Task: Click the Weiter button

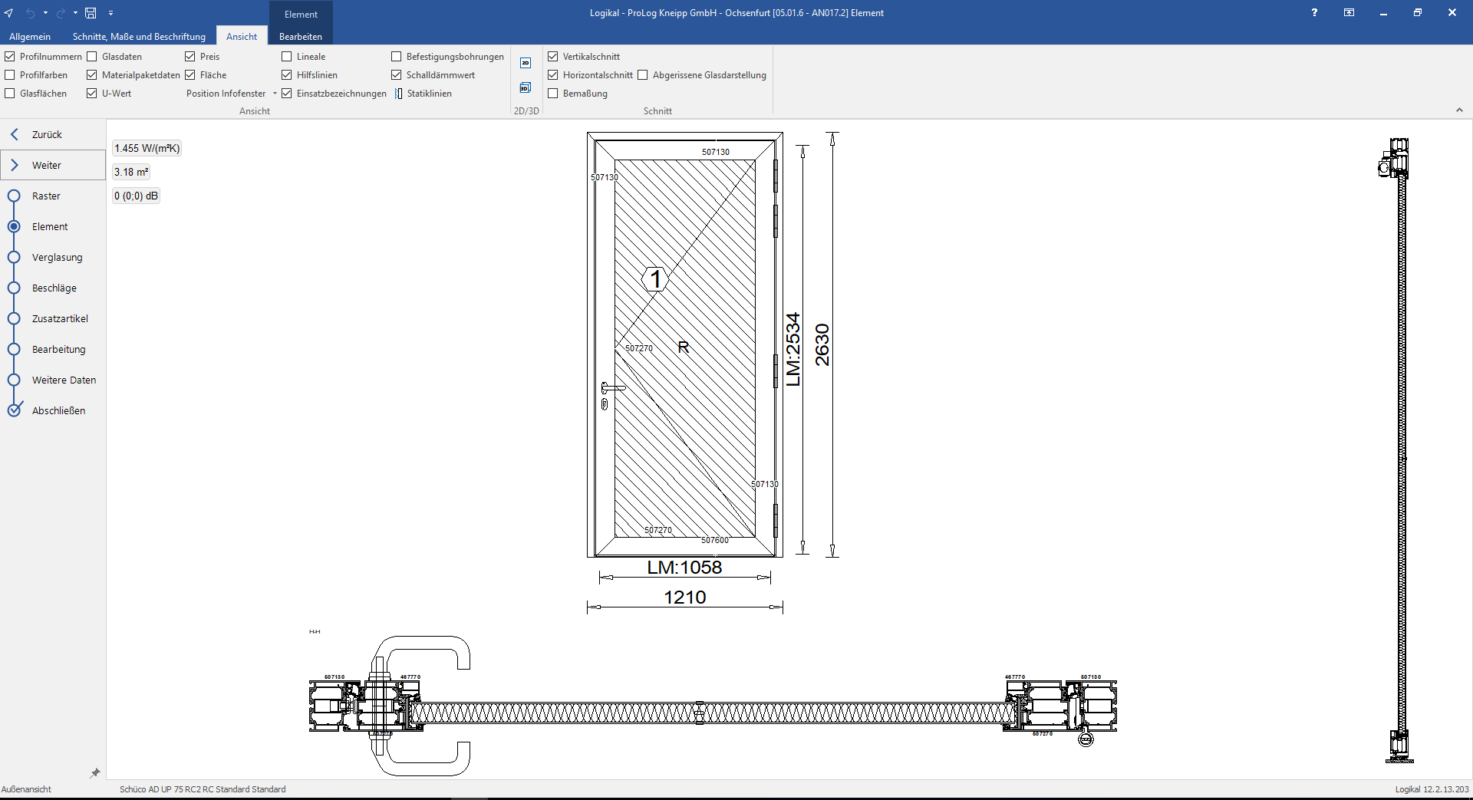Action: click(x=52, y=165)
